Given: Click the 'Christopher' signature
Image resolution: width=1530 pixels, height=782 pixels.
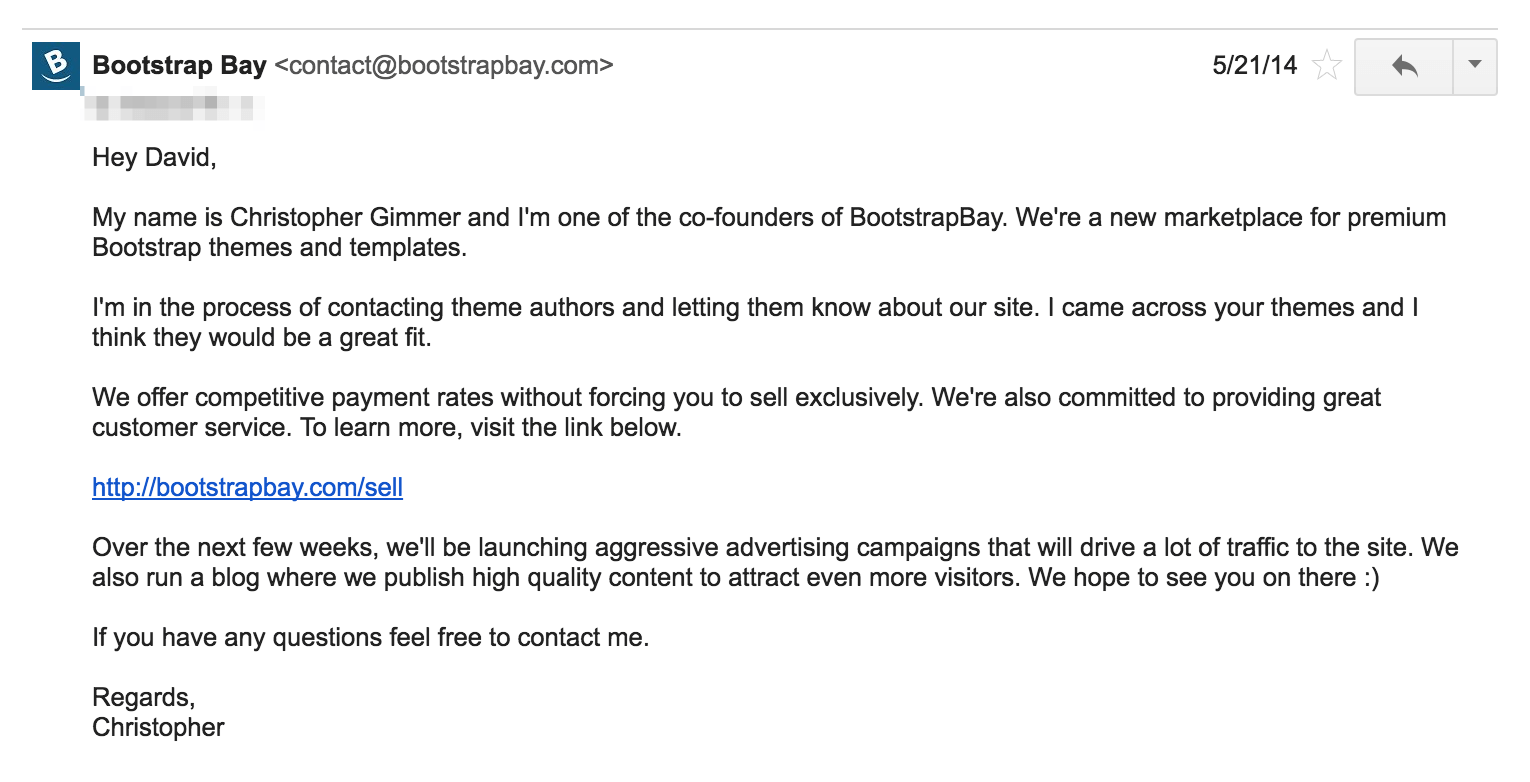Looking at the screenshot, I should 158,727.
